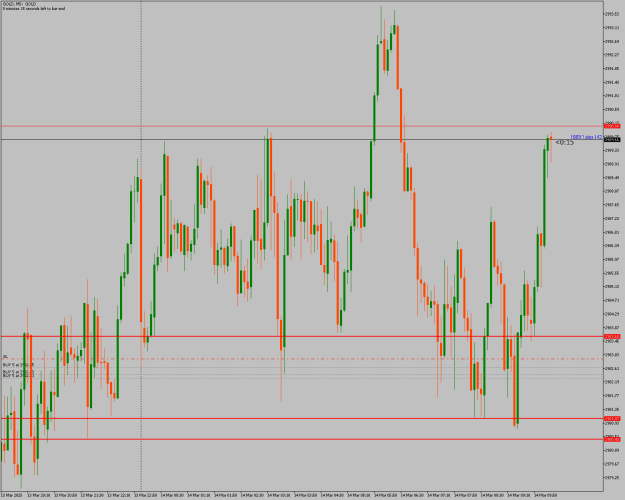Select the pale red top resistance line
Screen dimensions: 625x500
tap(302, 126)
